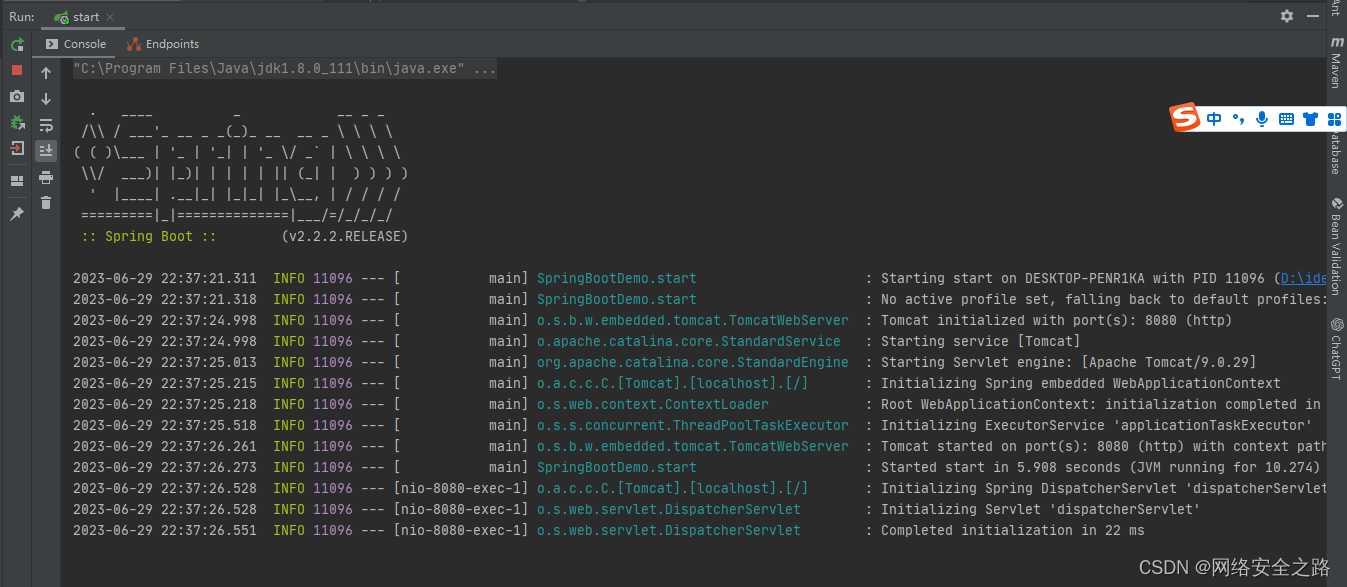Pin the start run tab
Image resolution: width=1347 pixels, height=587 pixels.
pos(16,213)
